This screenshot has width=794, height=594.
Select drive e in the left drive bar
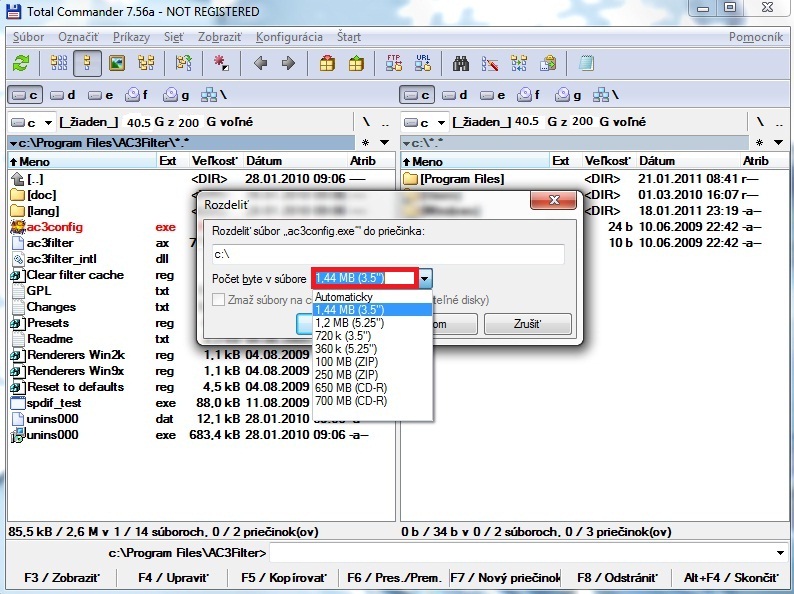click(x=100, y=95)
